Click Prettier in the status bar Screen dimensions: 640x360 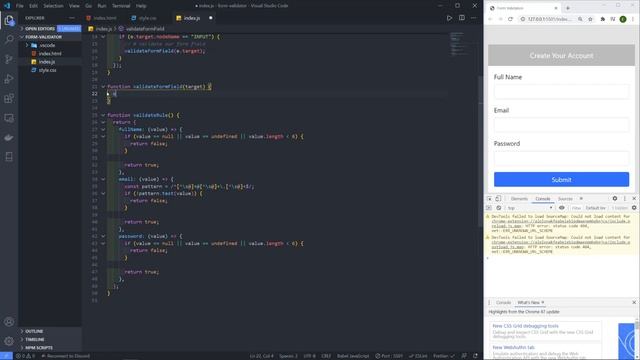click(x=444, y=356)
